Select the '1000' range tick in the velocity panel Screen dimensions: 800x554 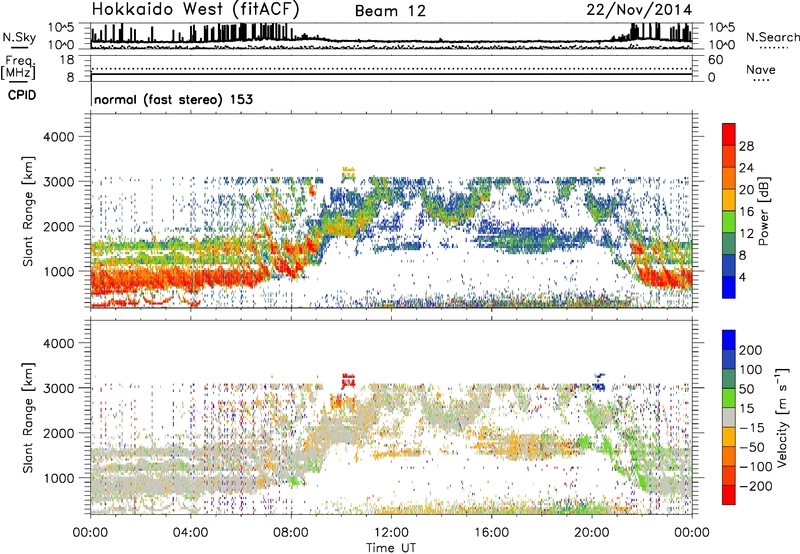58,478
